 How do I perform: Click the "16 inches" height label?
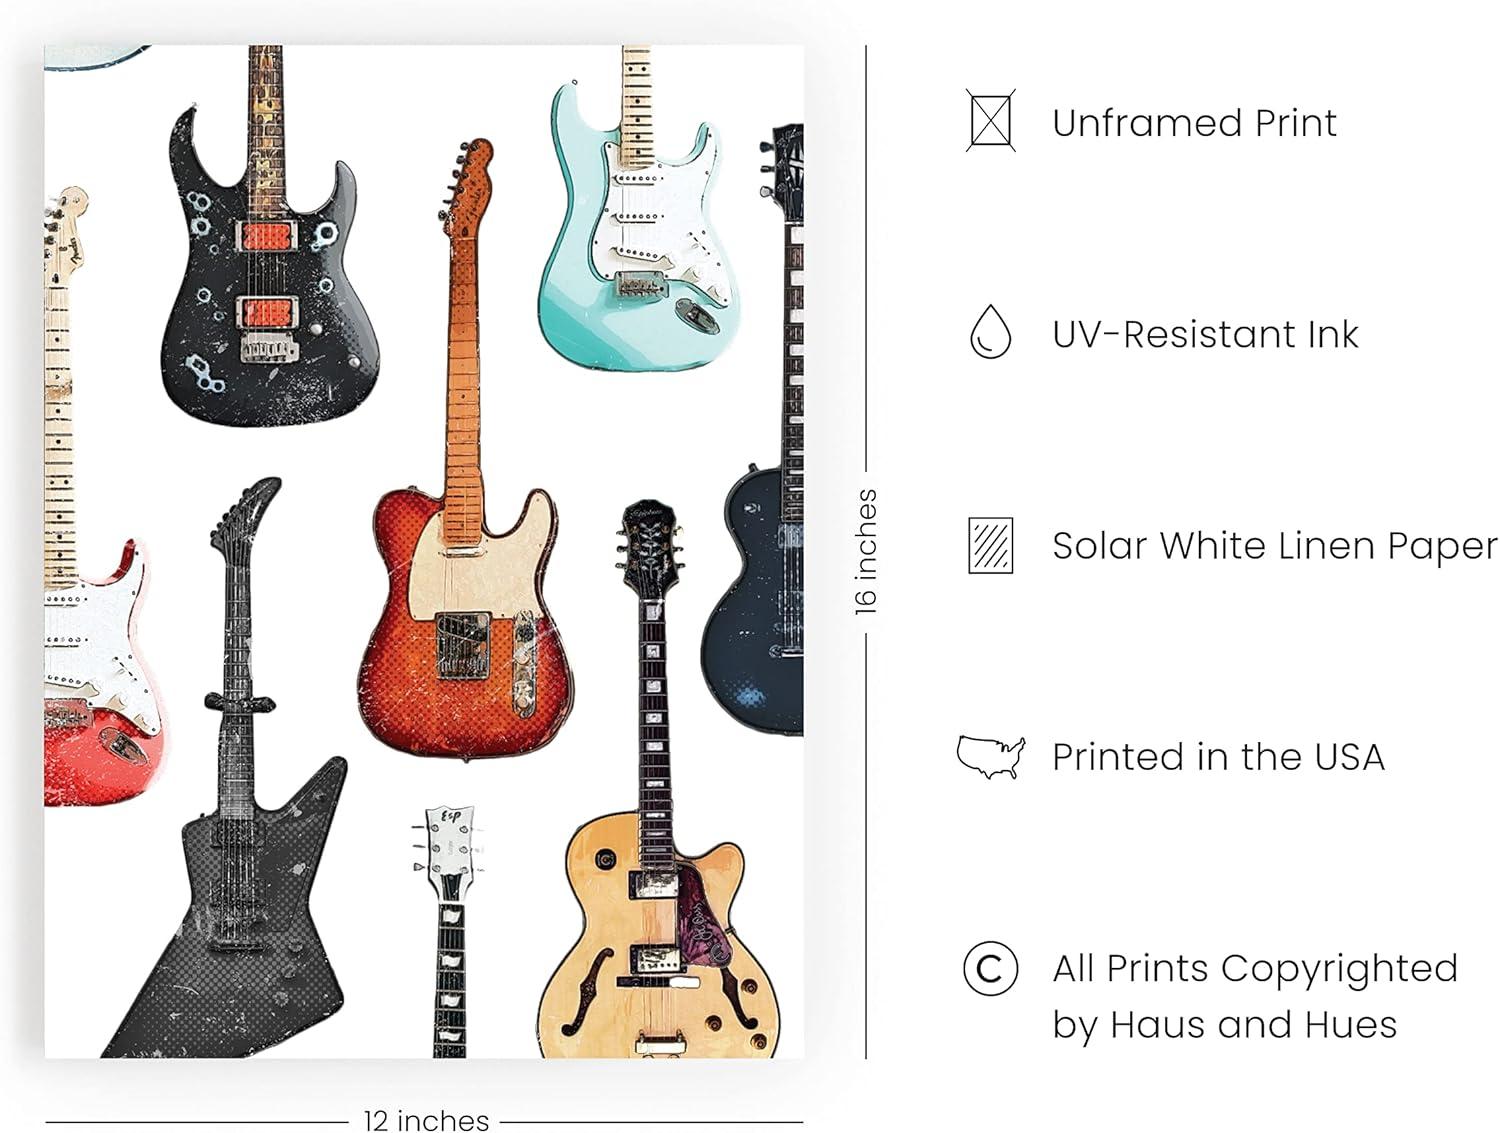(x=865, y=551)
